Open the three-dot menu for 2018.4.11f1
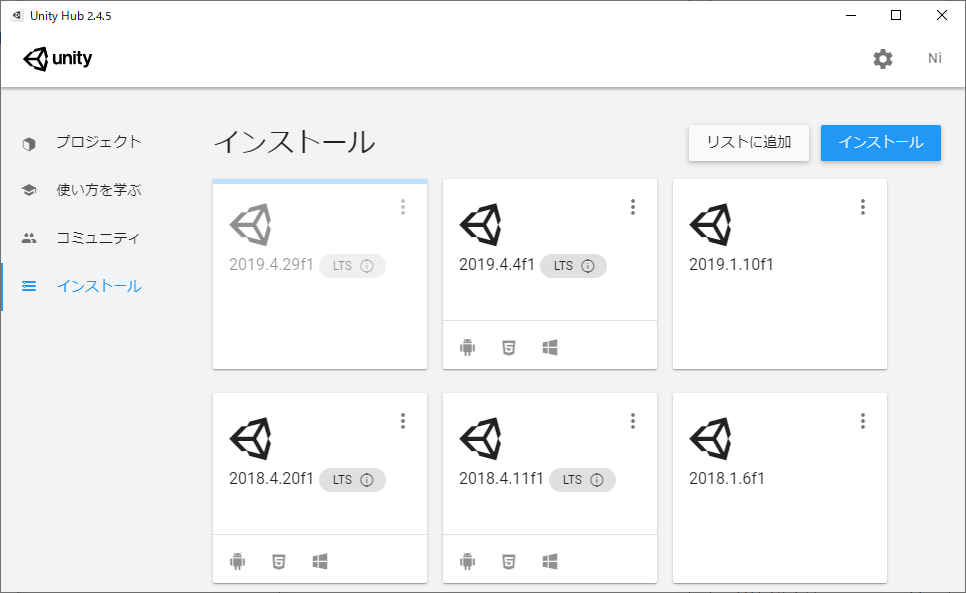Screen dimensions: 966x593 click(633, 421)
